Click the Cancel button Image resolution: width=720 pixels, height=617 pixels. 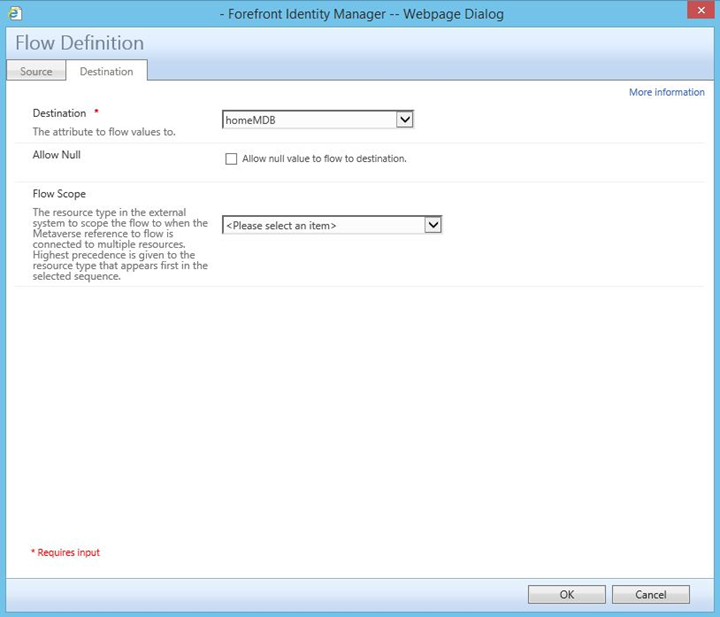(651, 595)
